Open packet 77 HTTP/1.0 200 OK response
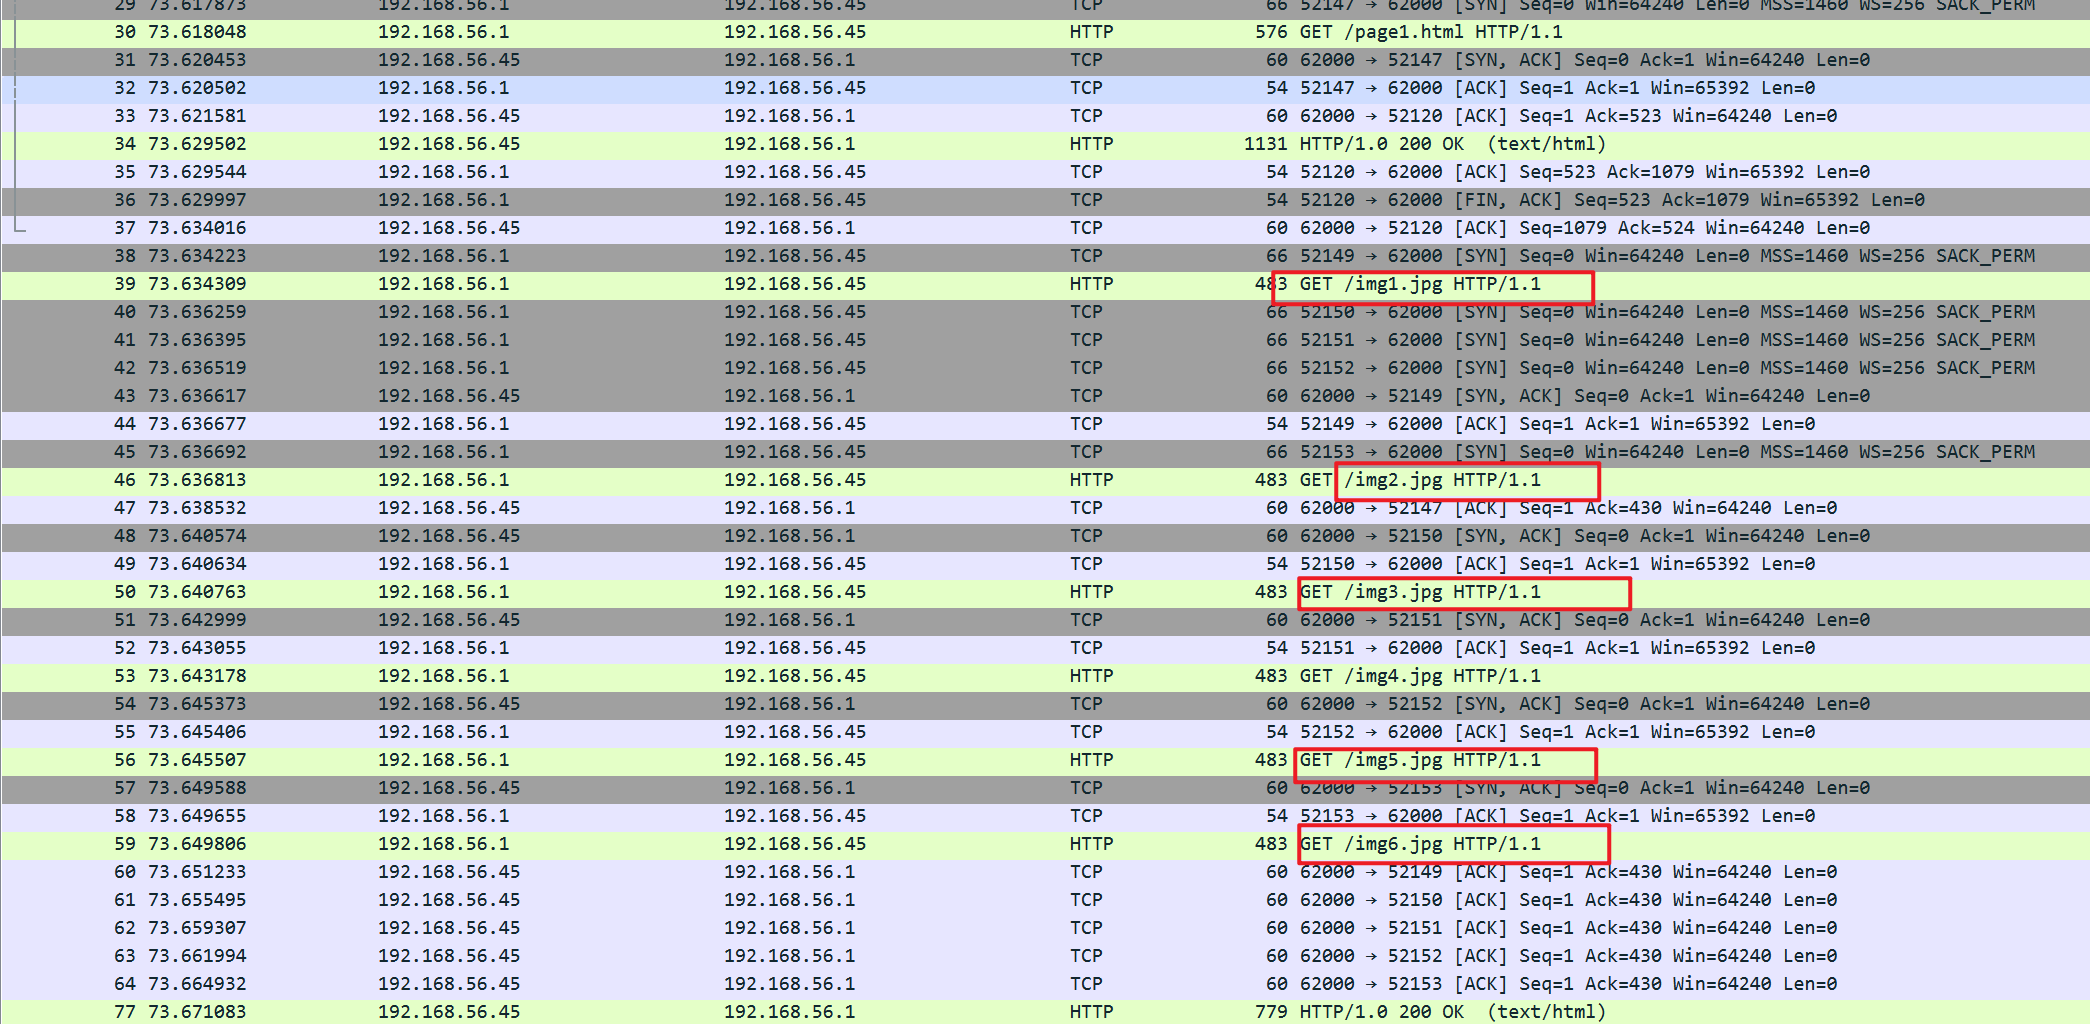2090x1024 pixels. coord(1045,1011)
